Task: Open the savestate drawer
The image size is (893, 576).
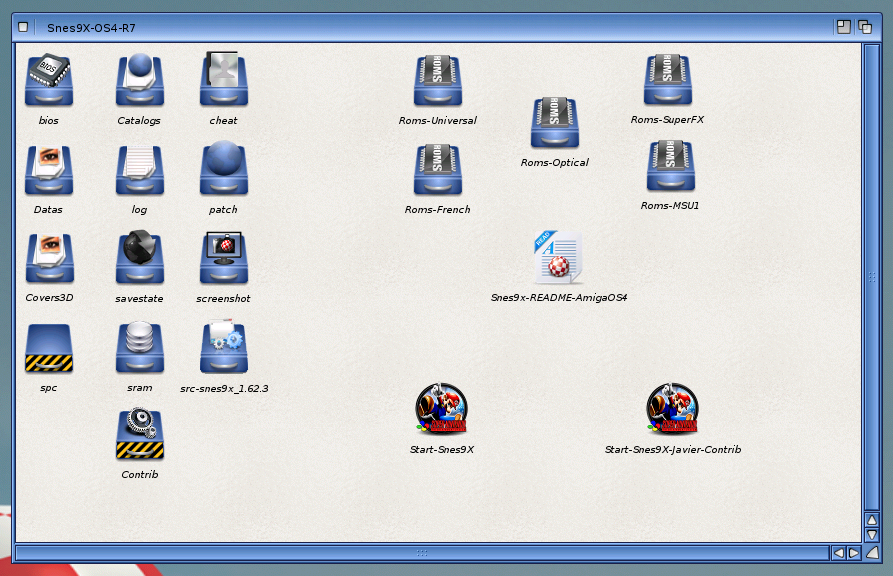Action: point(139,259)
